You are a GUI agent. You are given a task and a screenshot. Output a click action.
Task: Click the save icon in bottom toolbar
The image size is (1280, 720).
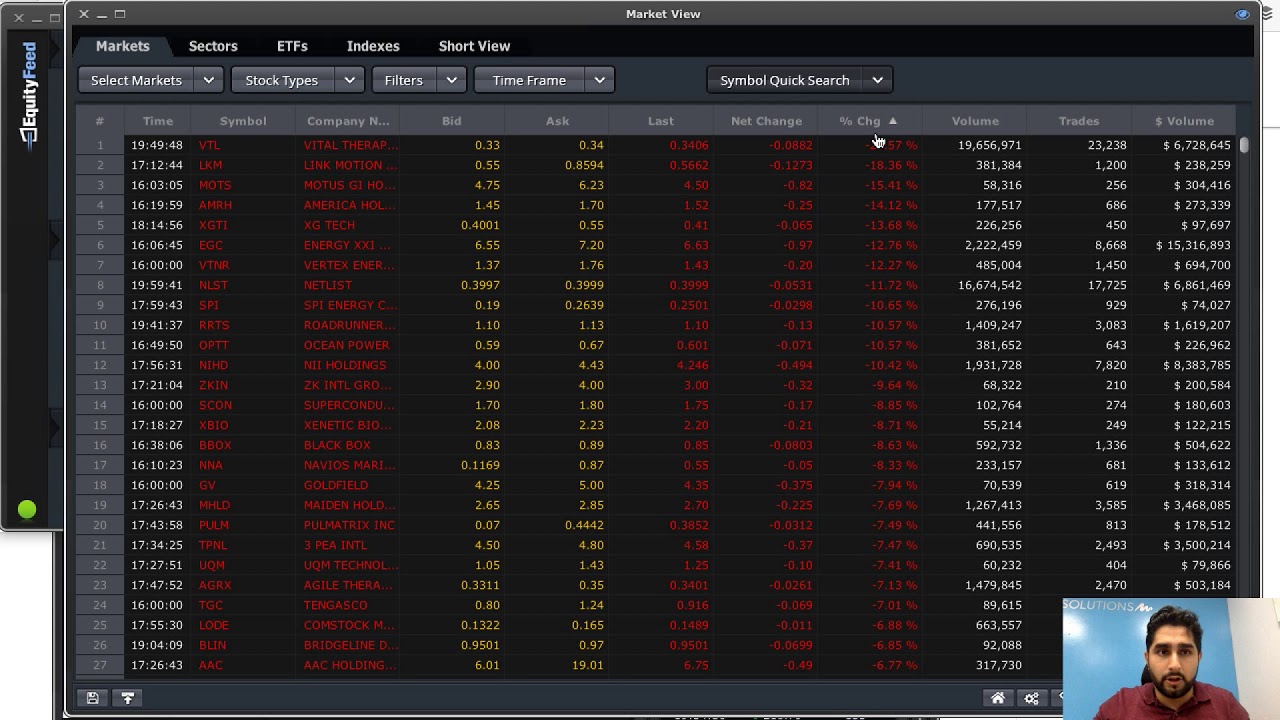(x=92, y=698)
